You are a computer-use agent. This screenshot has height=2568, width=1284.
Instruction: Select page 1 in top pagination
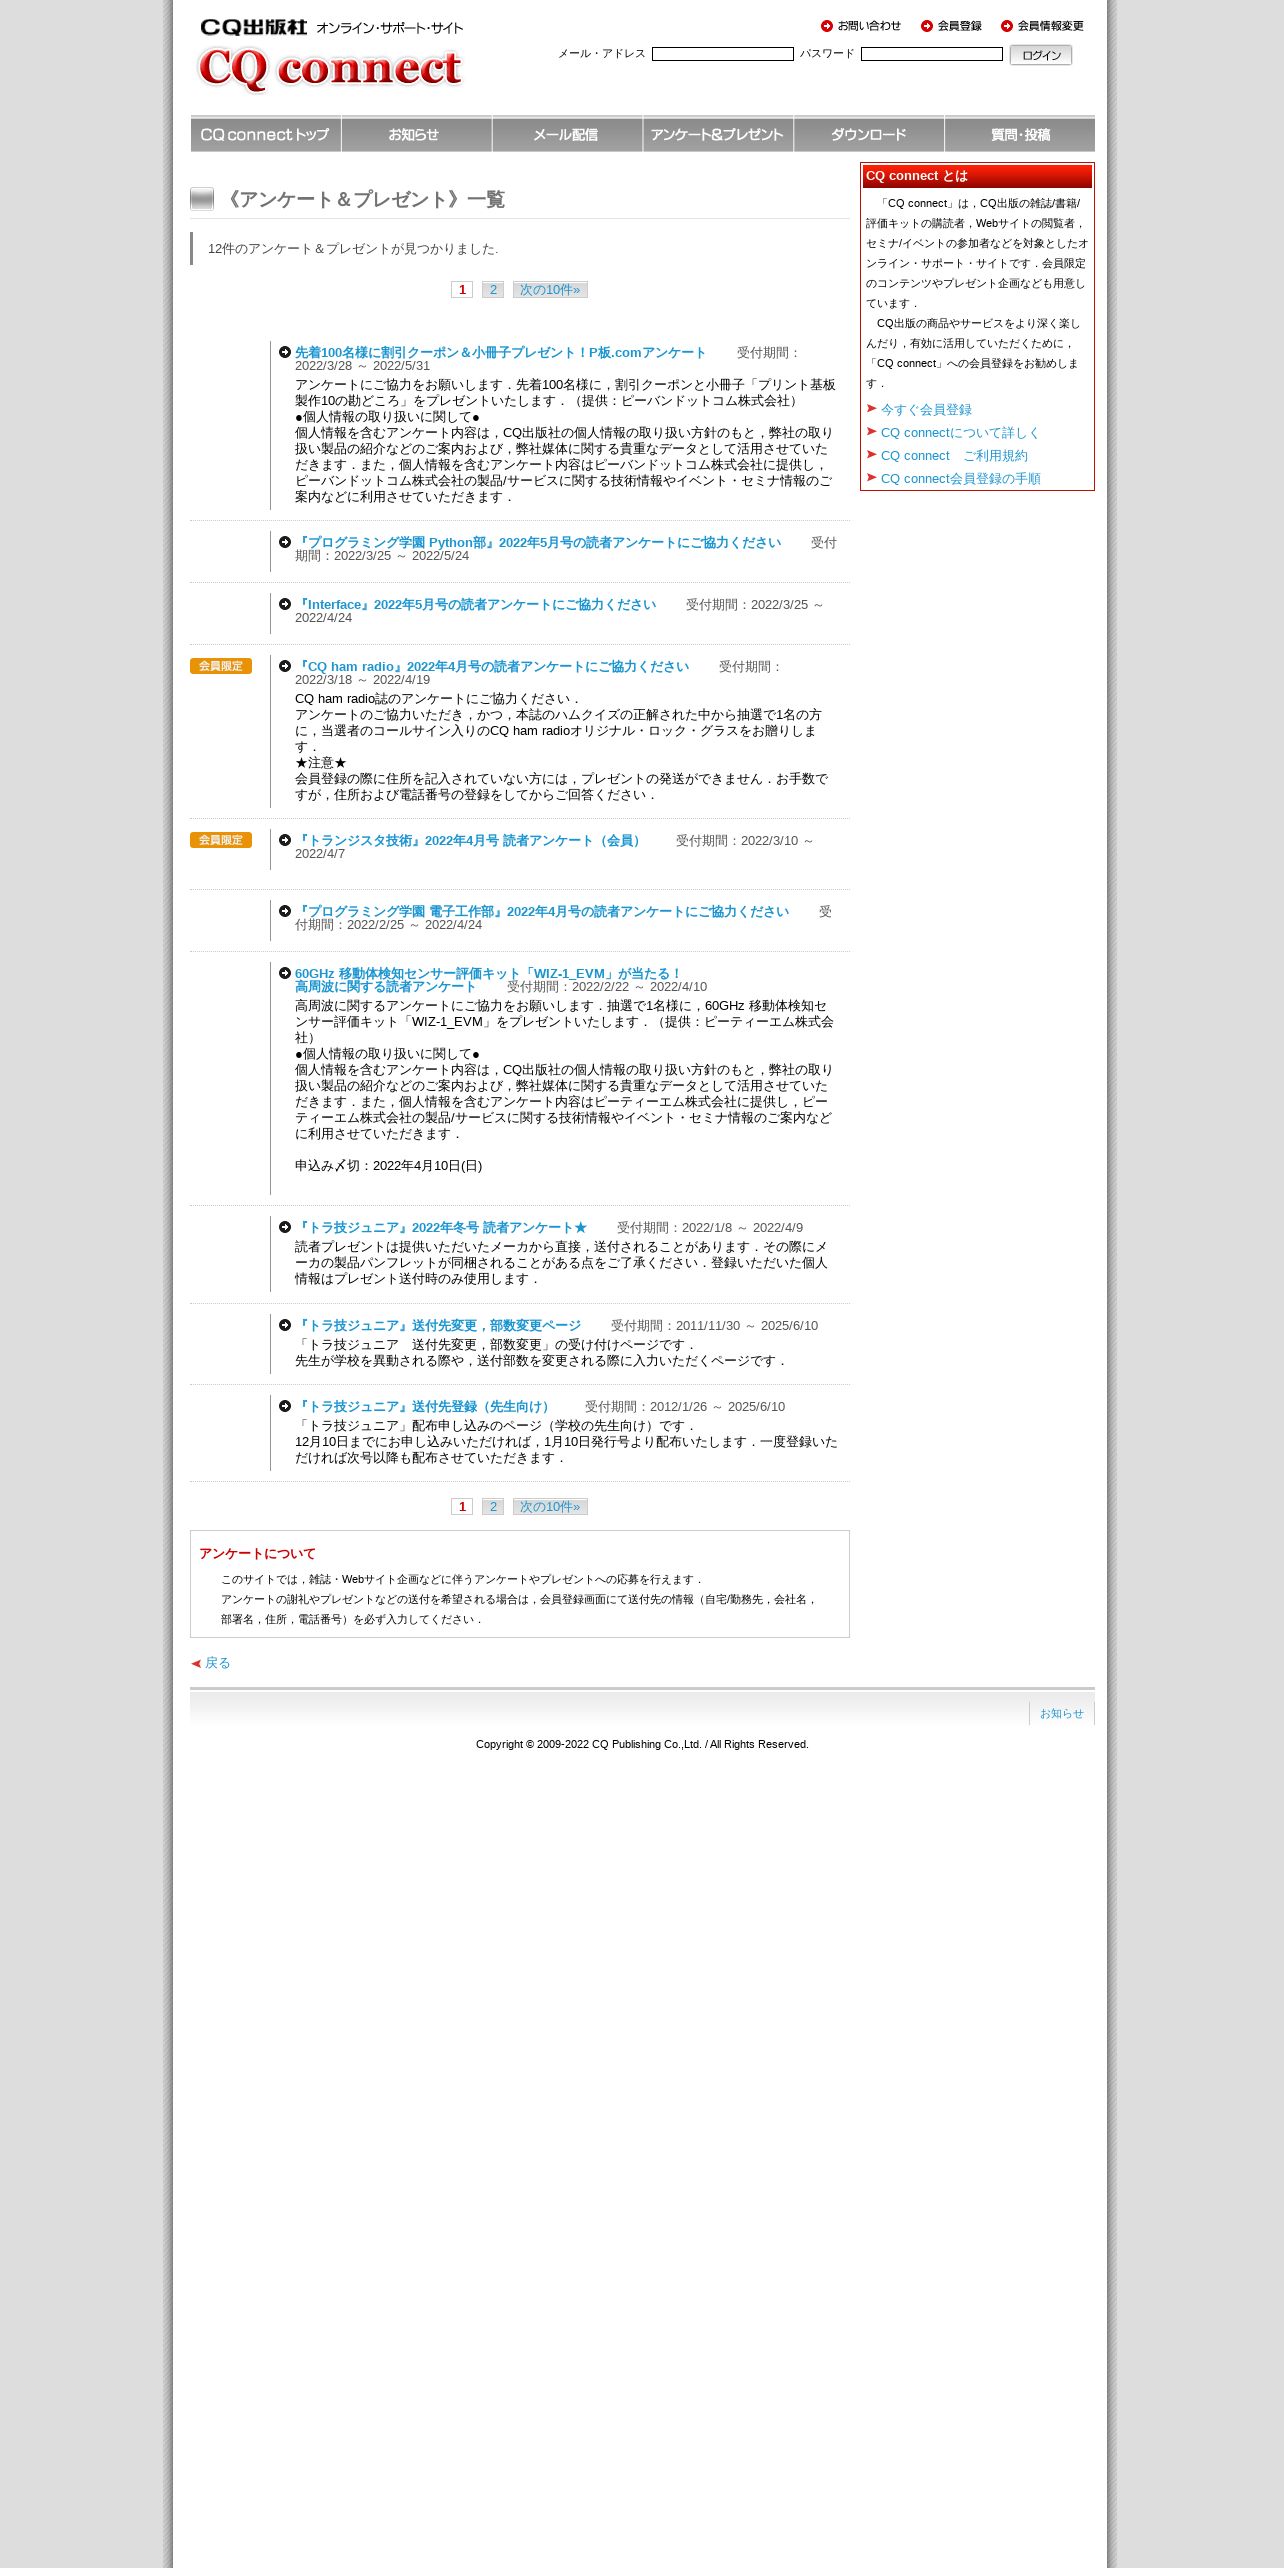tap(462, 290)
